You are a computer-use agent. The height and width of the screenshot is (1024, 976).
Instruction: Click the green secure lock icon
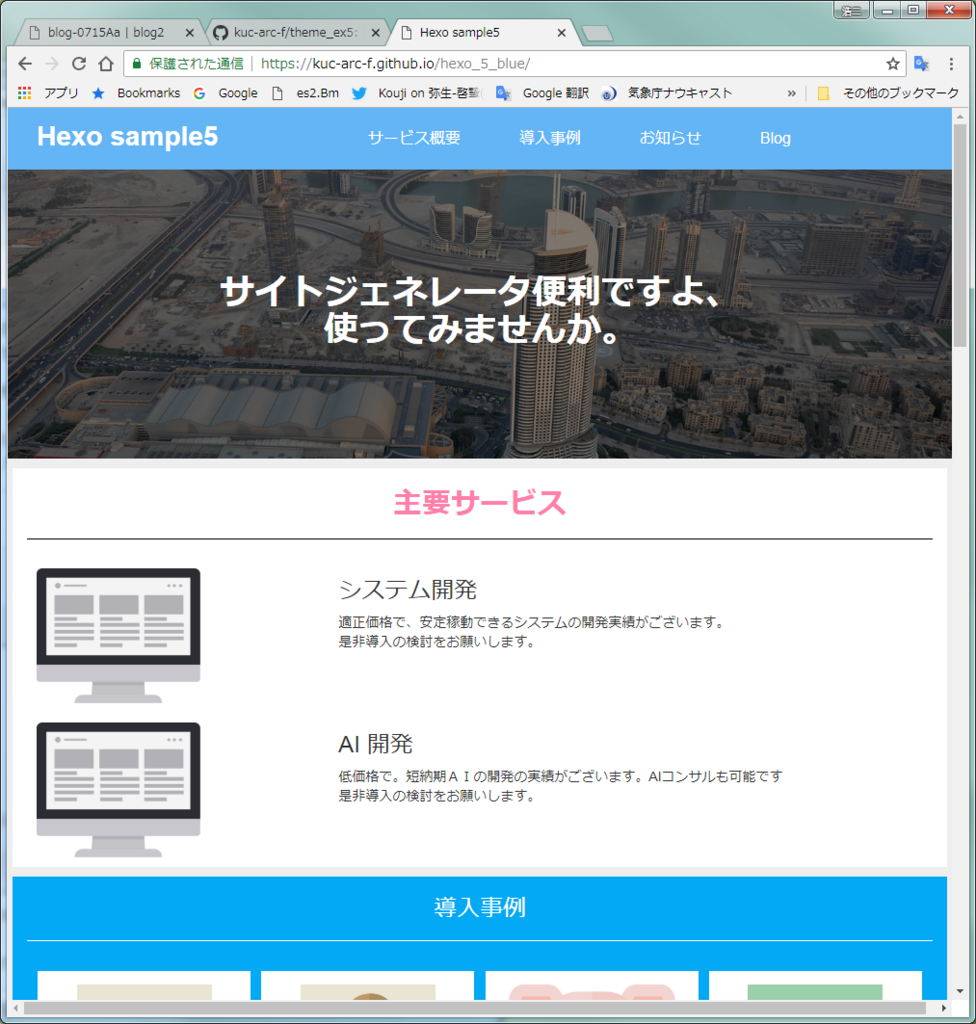pos(137,63)
